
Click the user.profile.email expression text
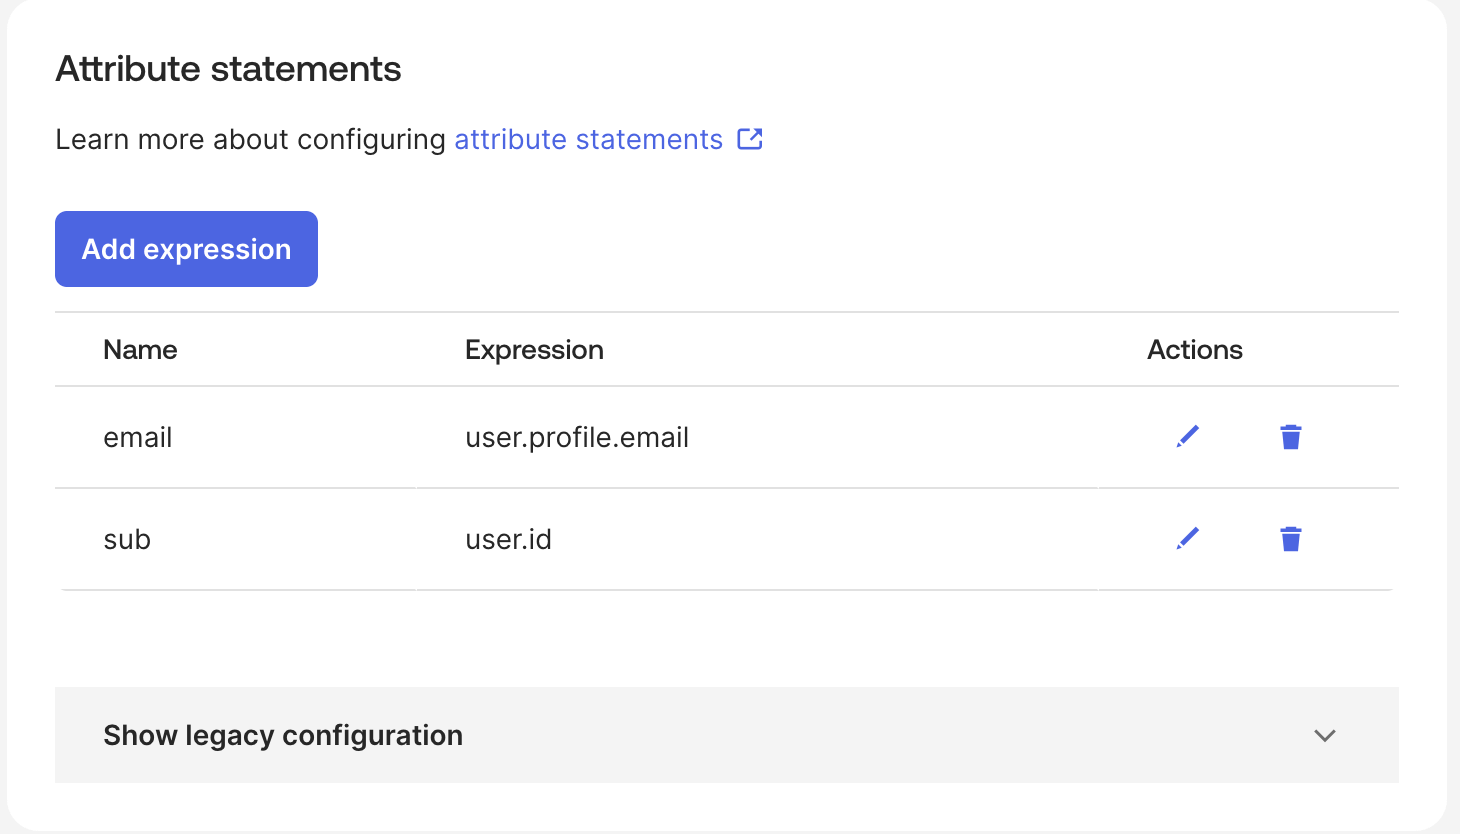pyautogui.click(x=577, y=436)
